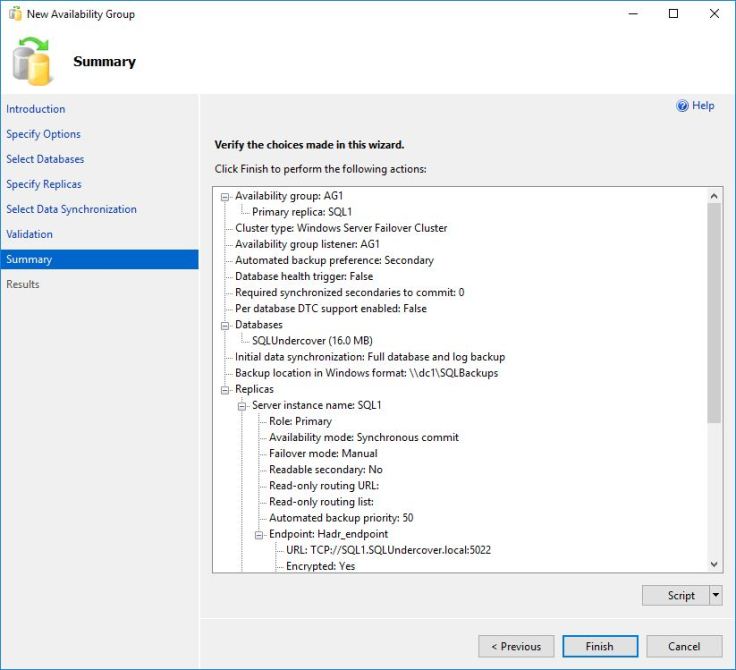736x670 pixels.
Task: Minimize the New Availability Group window
Action: click(633, 14)
